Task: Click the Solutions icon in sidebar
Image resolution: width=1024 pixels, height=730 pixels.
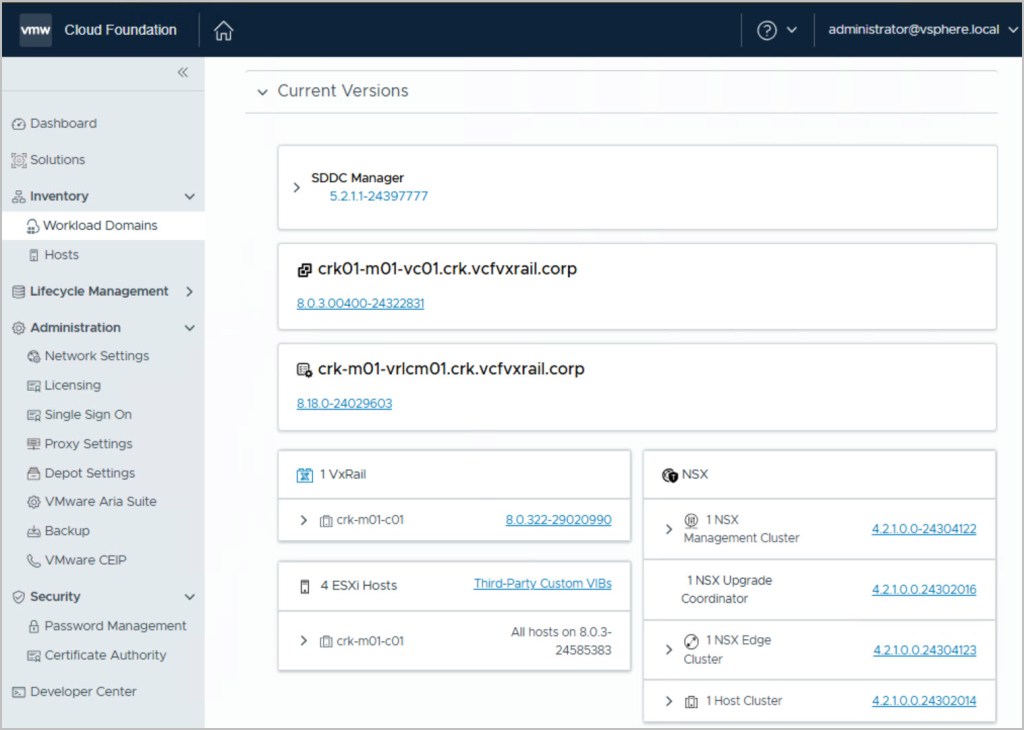Action: coord(18,160)
